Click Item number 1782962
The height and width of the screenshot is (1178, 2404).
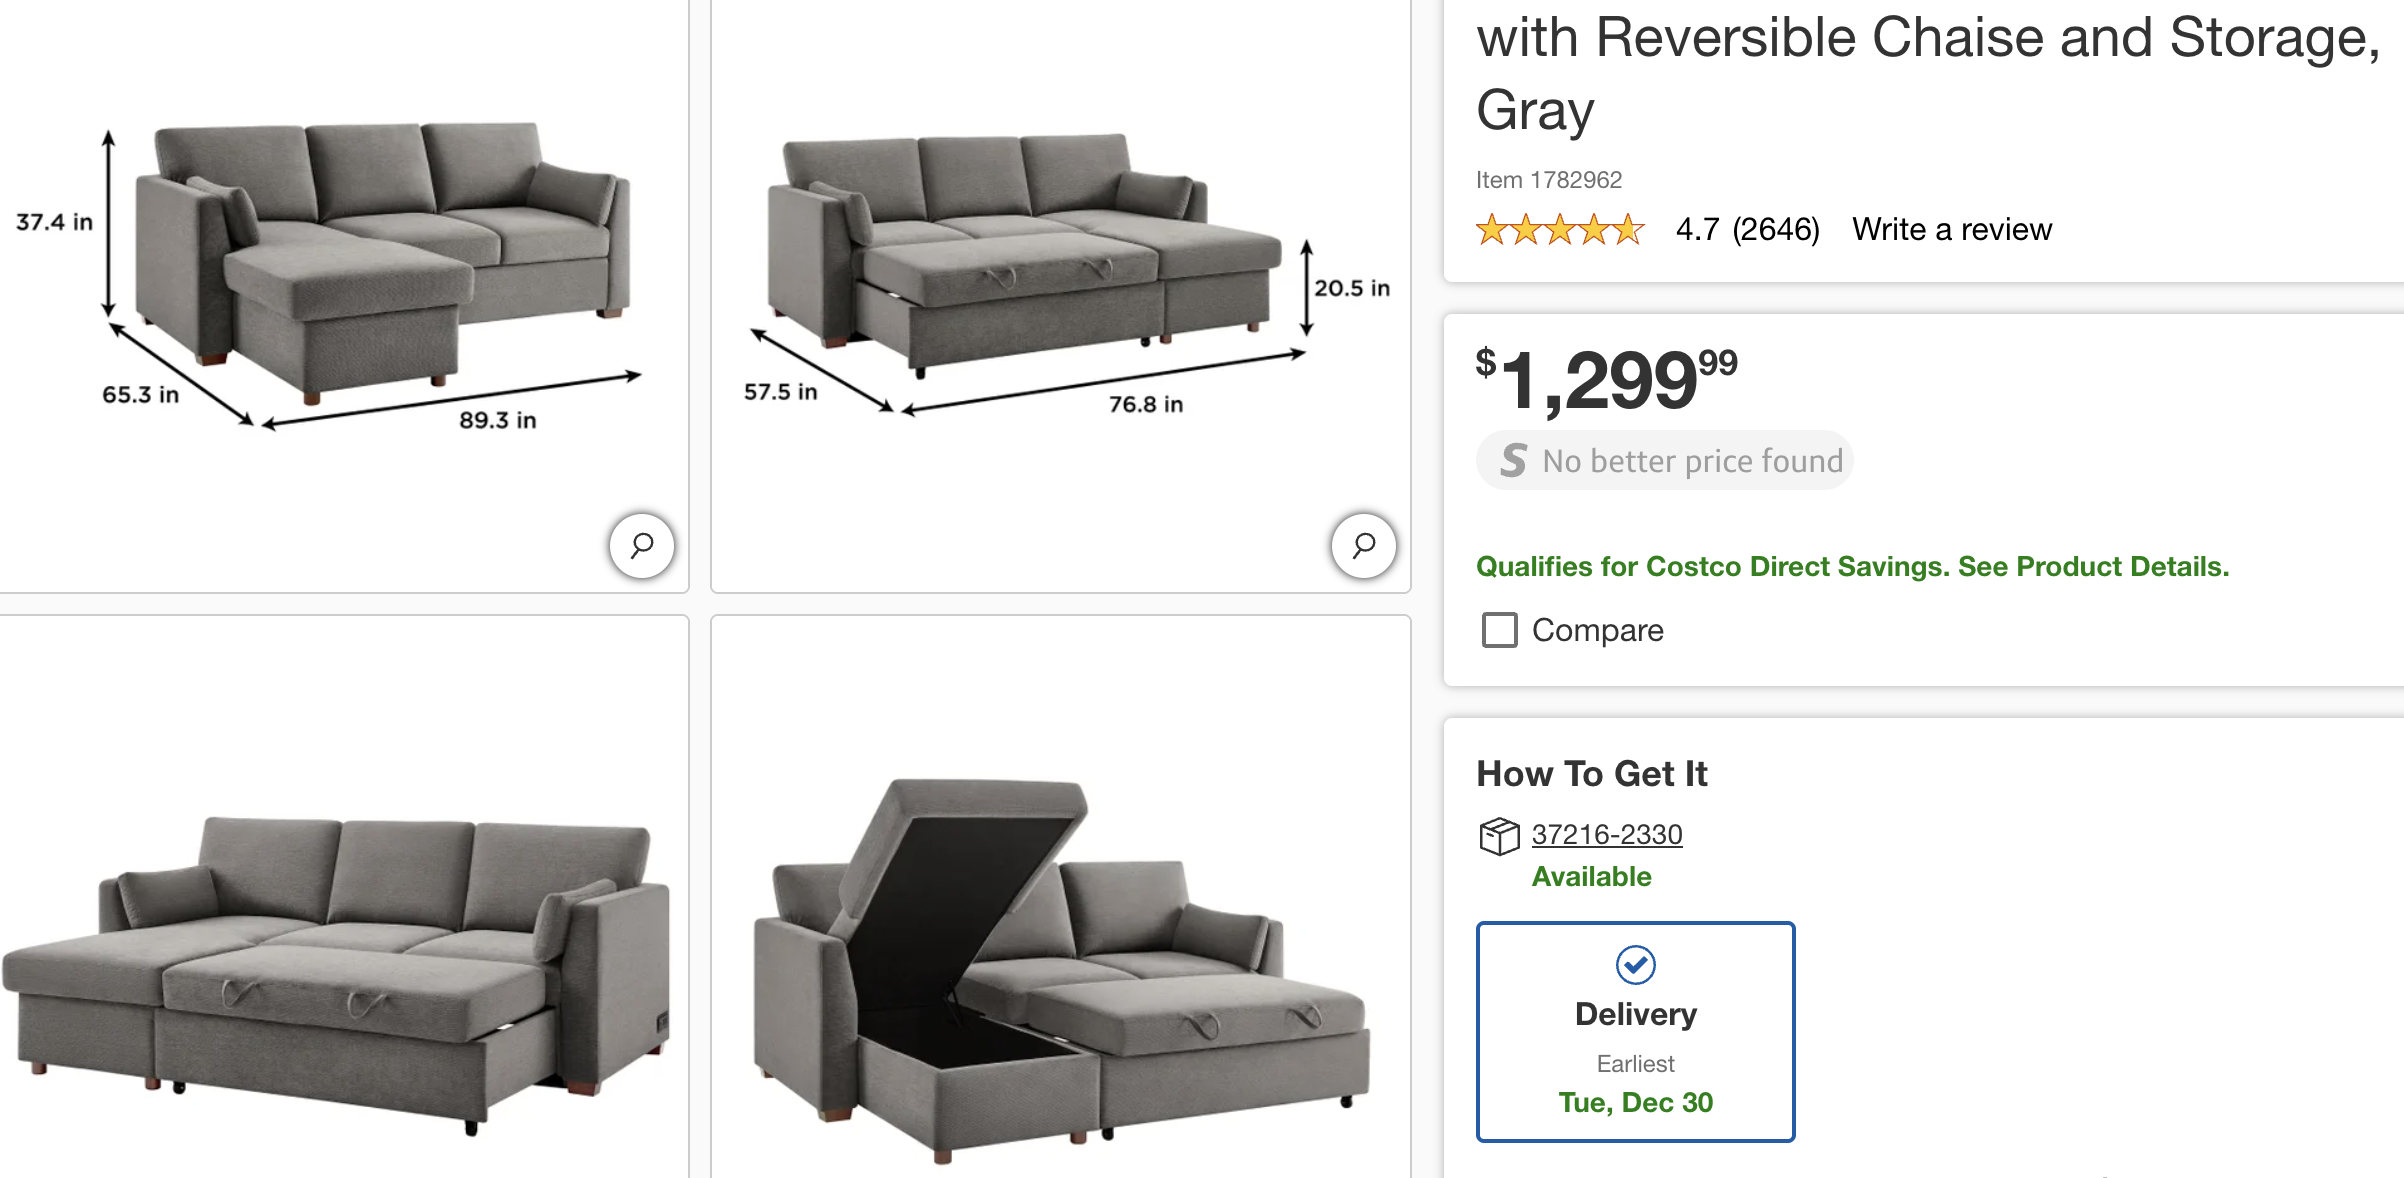pos(1548,180)
